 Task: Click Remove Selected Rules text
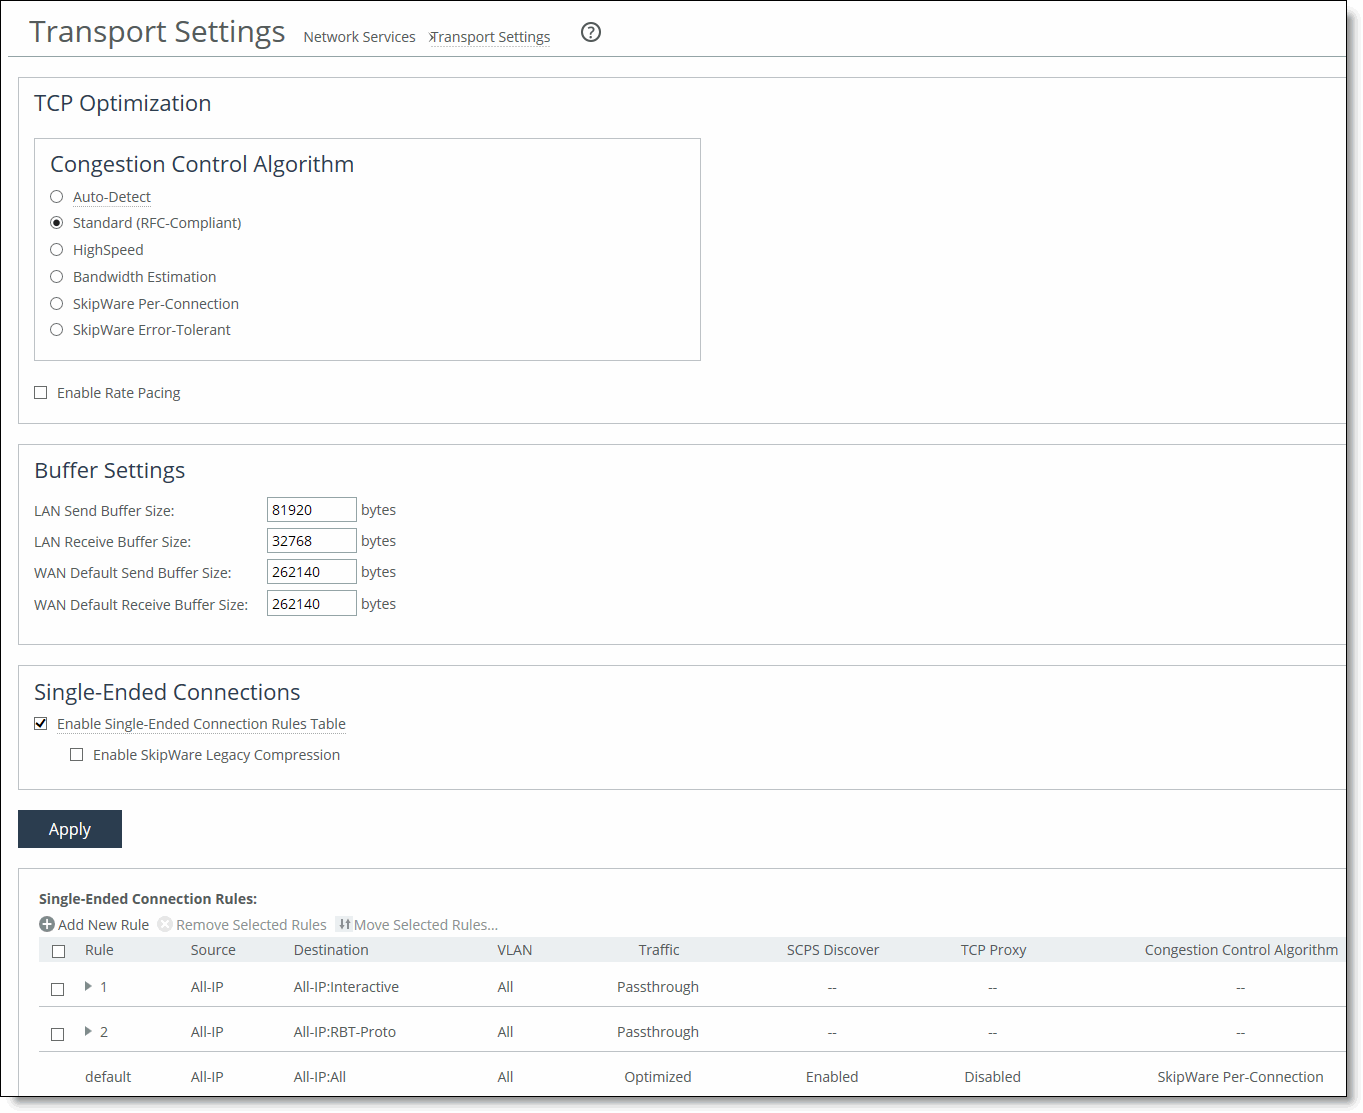pyautogui.click(x=251, y=925)
